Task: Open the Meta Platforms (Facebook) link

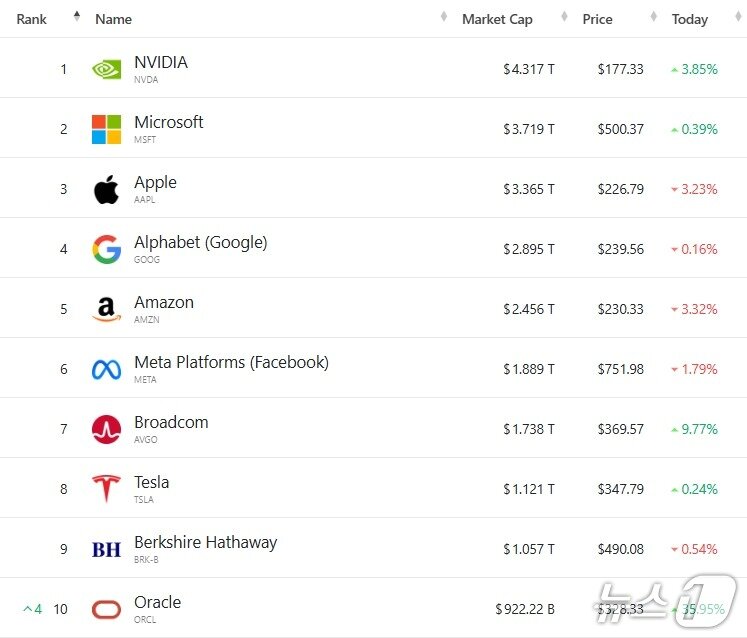Action: (x=231, y=362)
